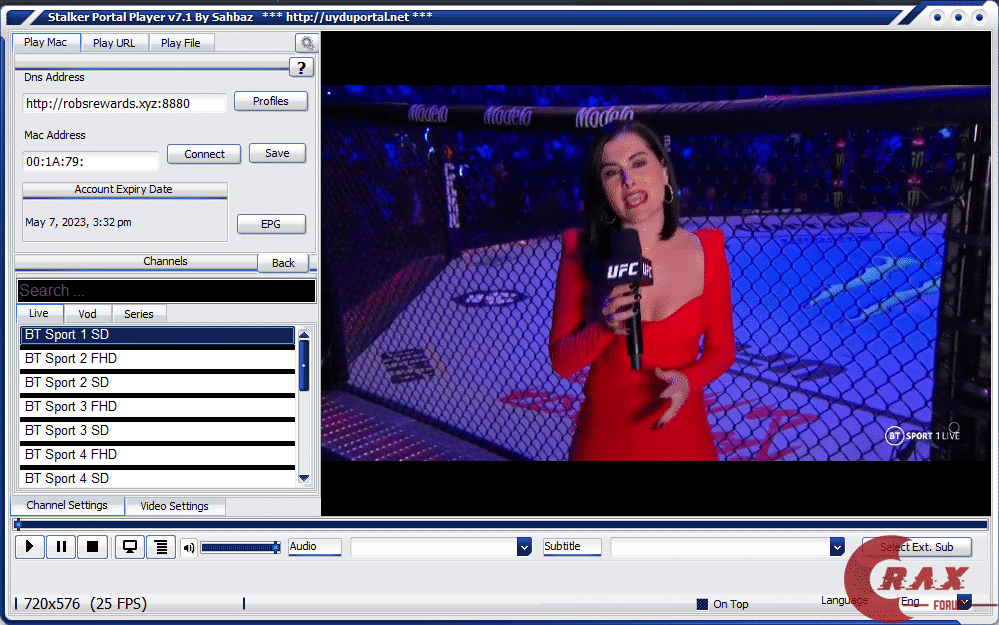Image resolution: width=999 pixels, height=625 pixels.
Task: Switch to Video Settings tab
Action: click(x=175, y=506)
